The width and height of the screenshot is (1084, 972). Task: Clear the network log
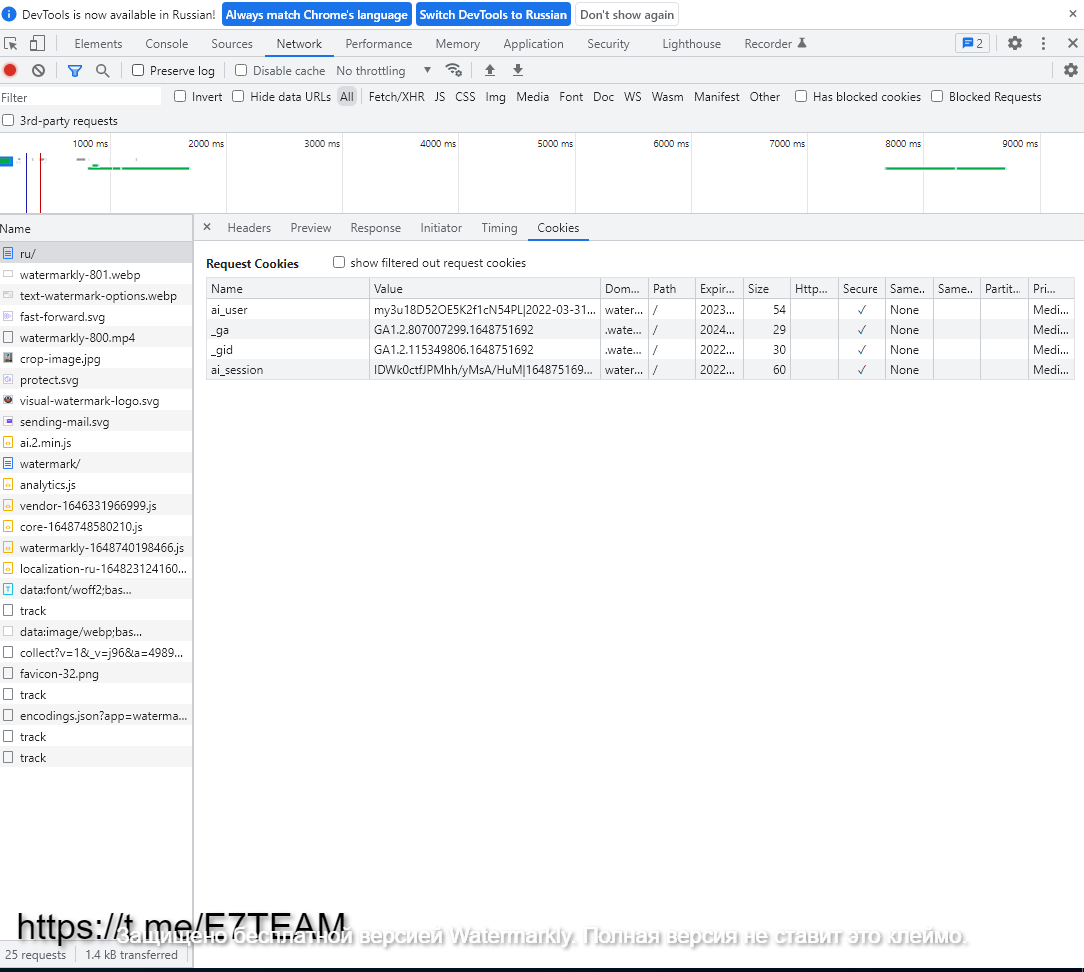tap(39, 70)
